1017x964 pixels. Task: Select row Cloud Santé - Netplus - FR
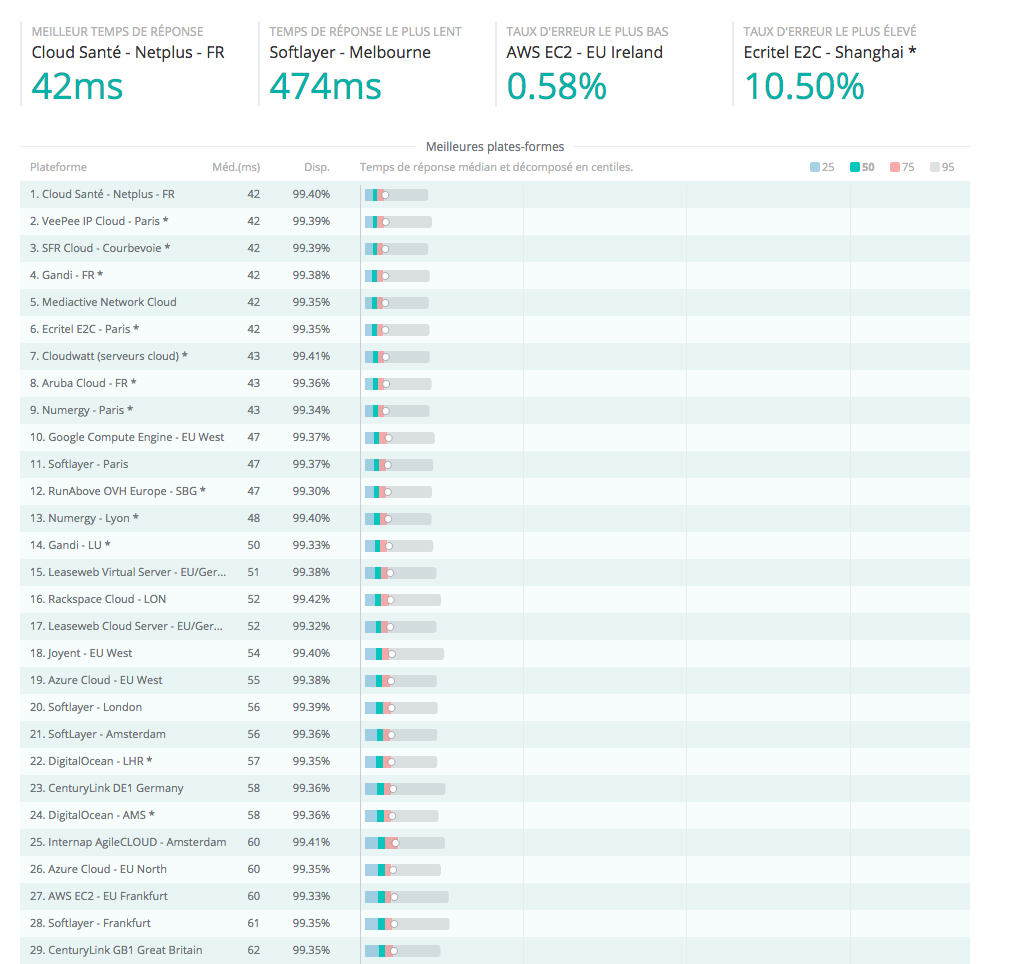(x=495, y=195)
